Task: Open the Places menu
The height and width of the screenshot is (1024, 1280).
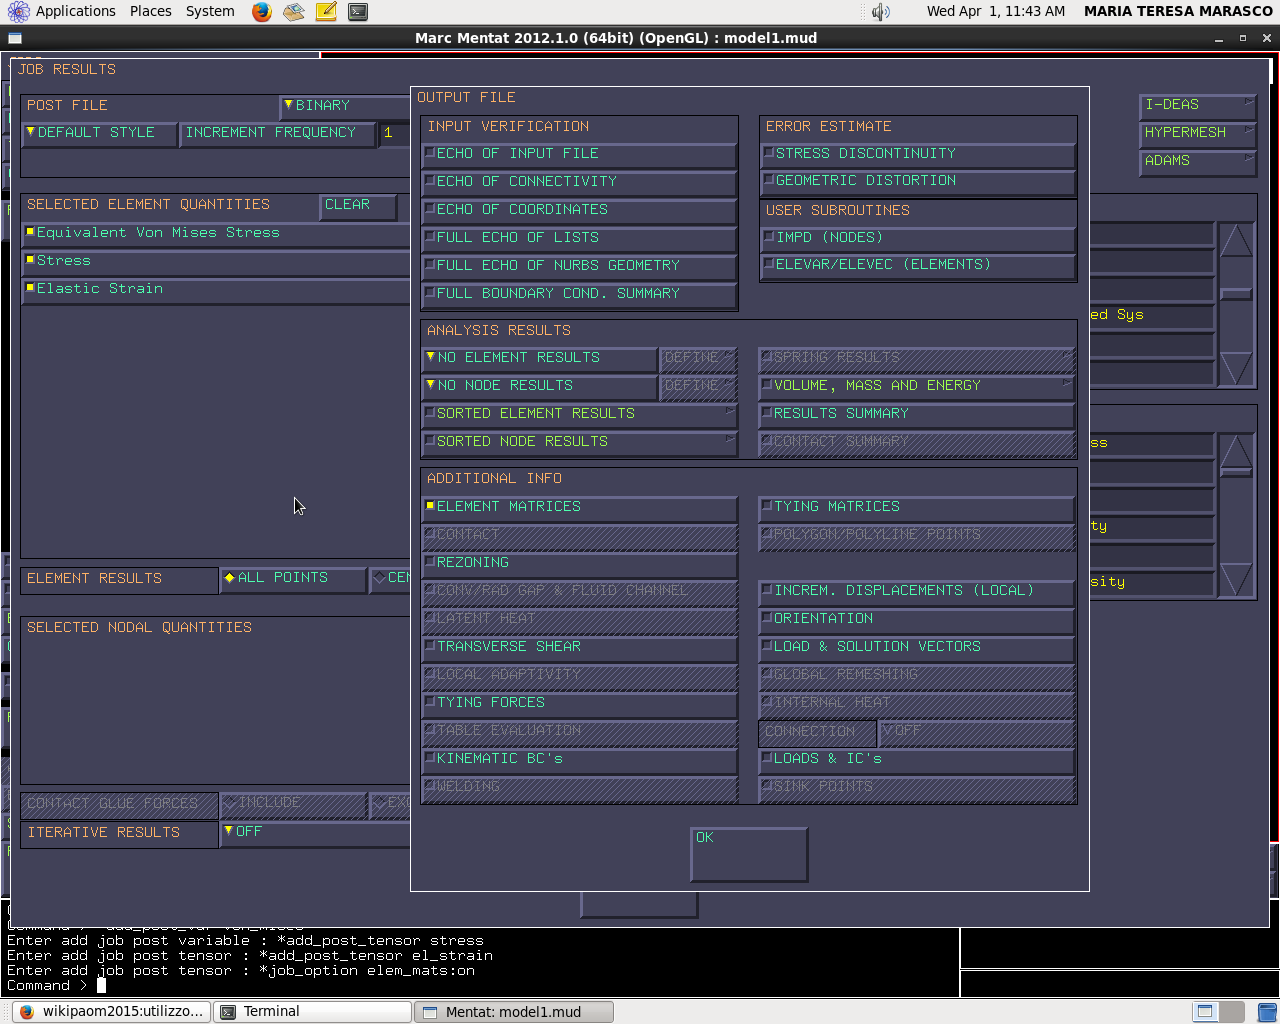Action: pos(151,12)
